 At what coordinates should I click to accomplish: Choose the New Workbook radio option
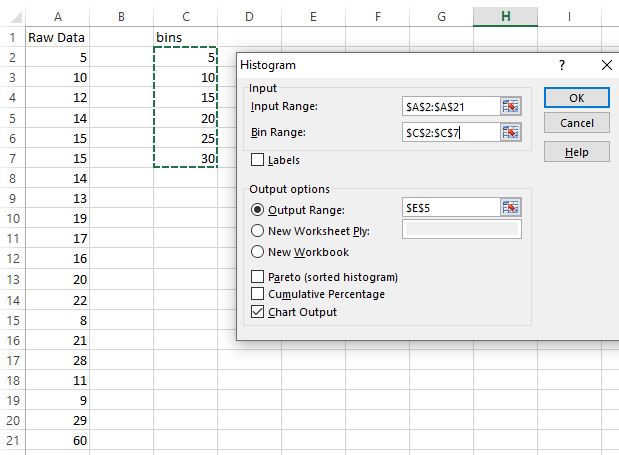(257, 251)
